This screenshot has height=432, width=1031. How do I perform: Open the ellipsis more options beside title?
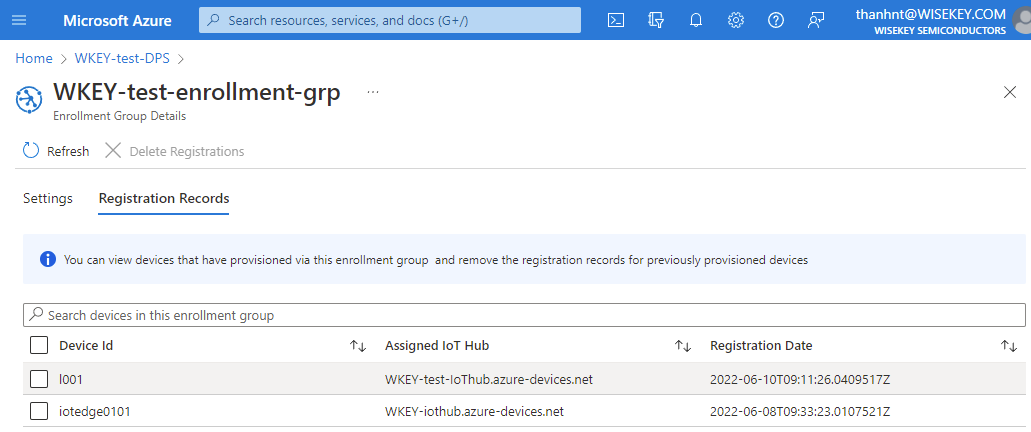(x=373, y=92)
